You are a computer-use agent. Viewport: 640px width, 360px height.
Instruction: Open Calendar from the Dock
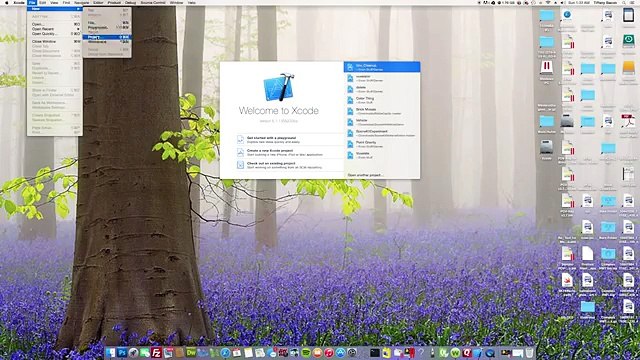236,353
